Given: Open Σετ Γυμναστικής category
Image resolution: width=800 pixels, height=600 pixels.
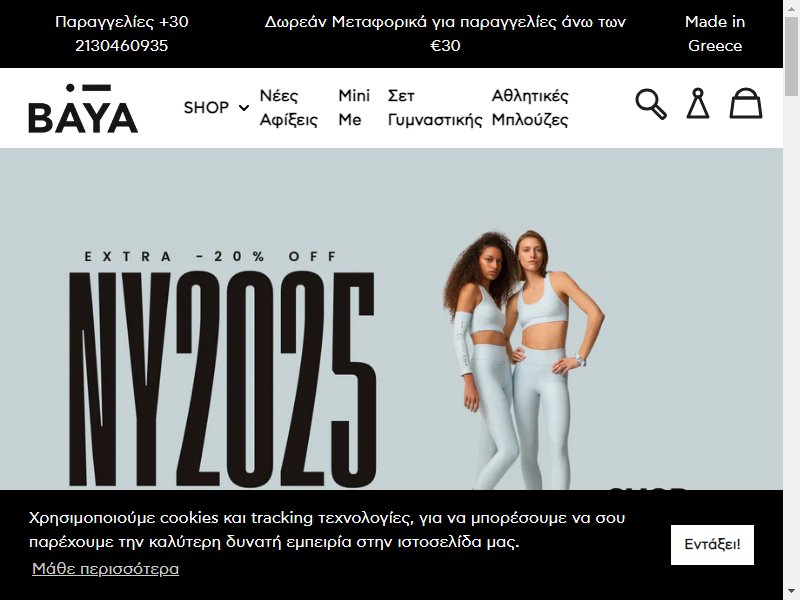Looking at the screenshot, I should tap(435, 108).
